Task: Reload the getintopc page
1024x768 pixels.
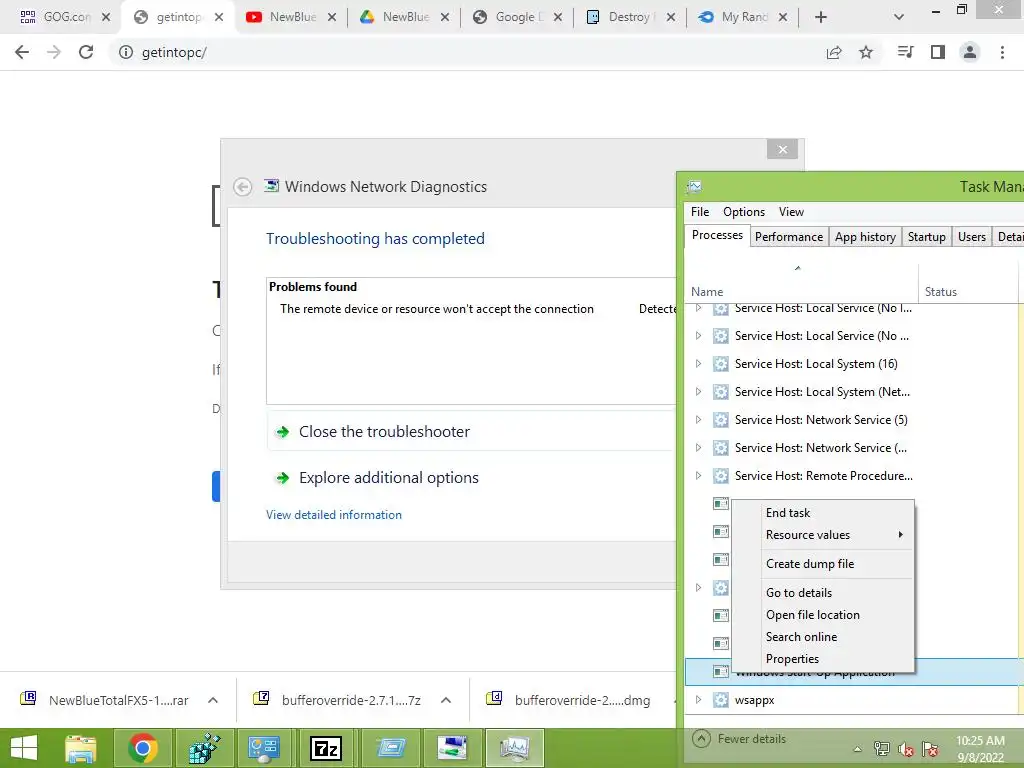Action: [x=86, y=52]
